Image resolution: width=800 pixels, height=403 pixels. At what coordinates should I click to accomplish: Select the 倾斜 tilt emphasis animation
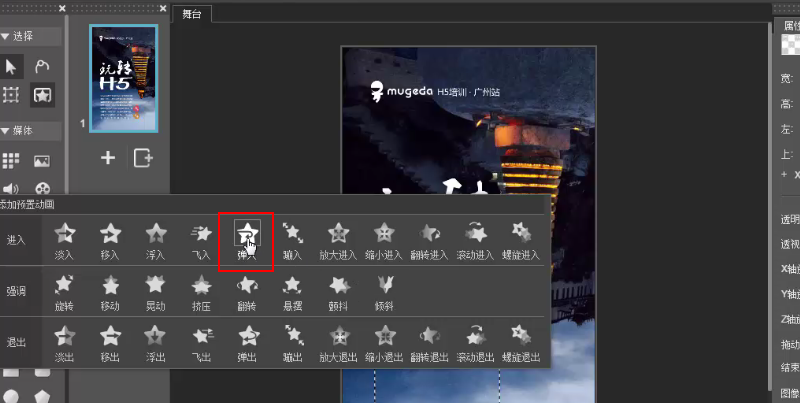tap(384, 292)
